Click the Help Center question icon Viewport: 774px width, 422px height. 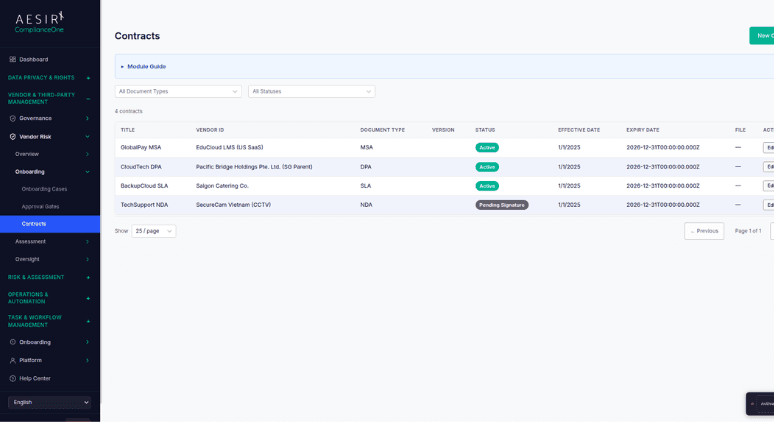[x=13, y=379]
